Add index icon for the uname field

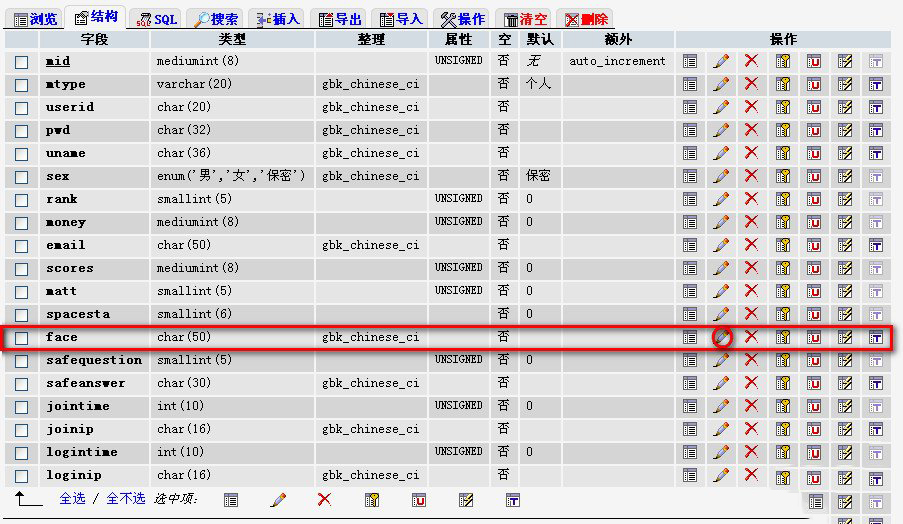pos(845,153)
